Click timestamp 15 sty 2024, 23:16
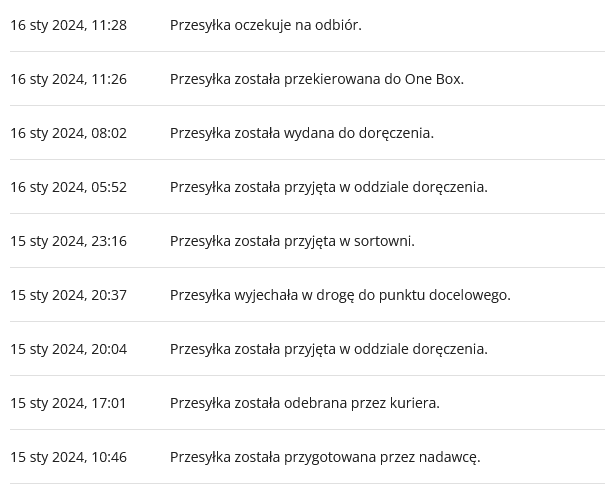Screen dimensions: 605x495 click(x=68, y=241)
